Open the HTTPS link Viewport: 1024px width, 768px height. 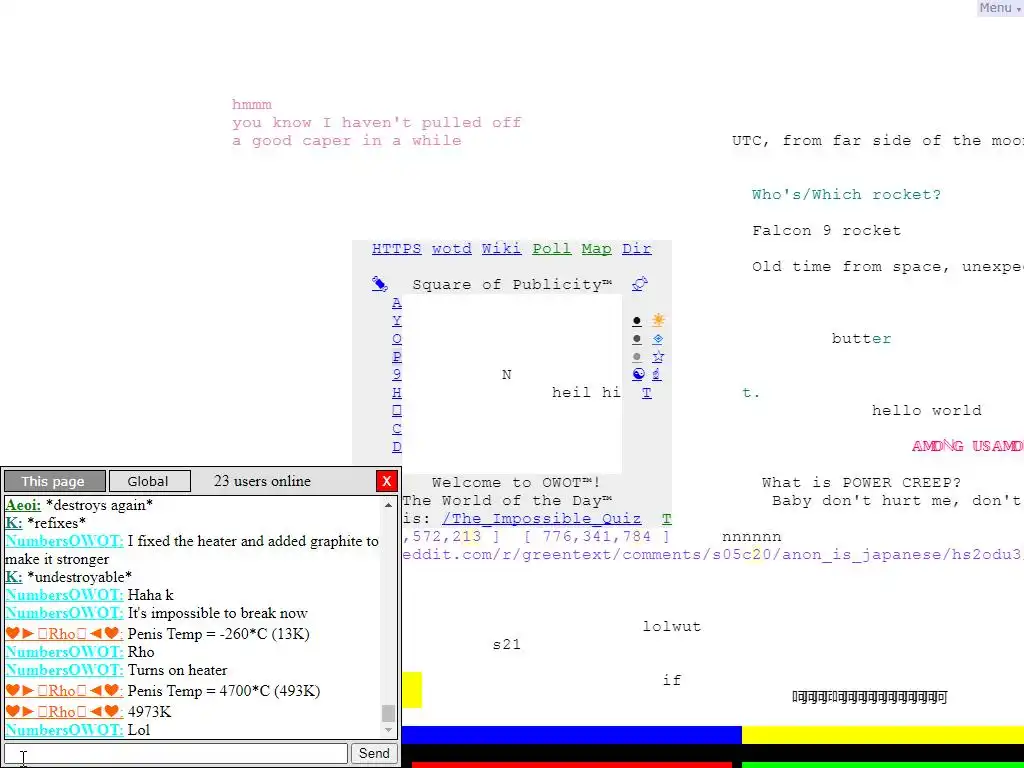point(396,249)
